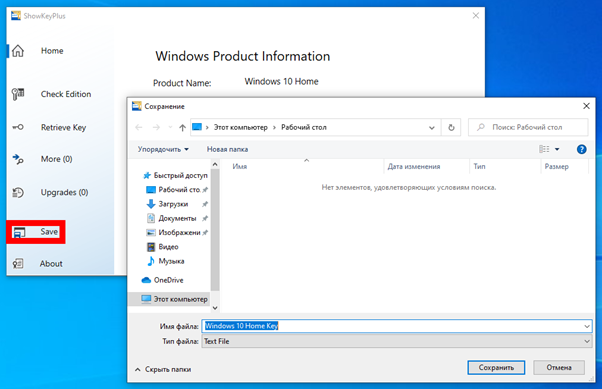The image size is (602, 389).
Task: Collapse folders with Скрыть папки
Action: 163,369
